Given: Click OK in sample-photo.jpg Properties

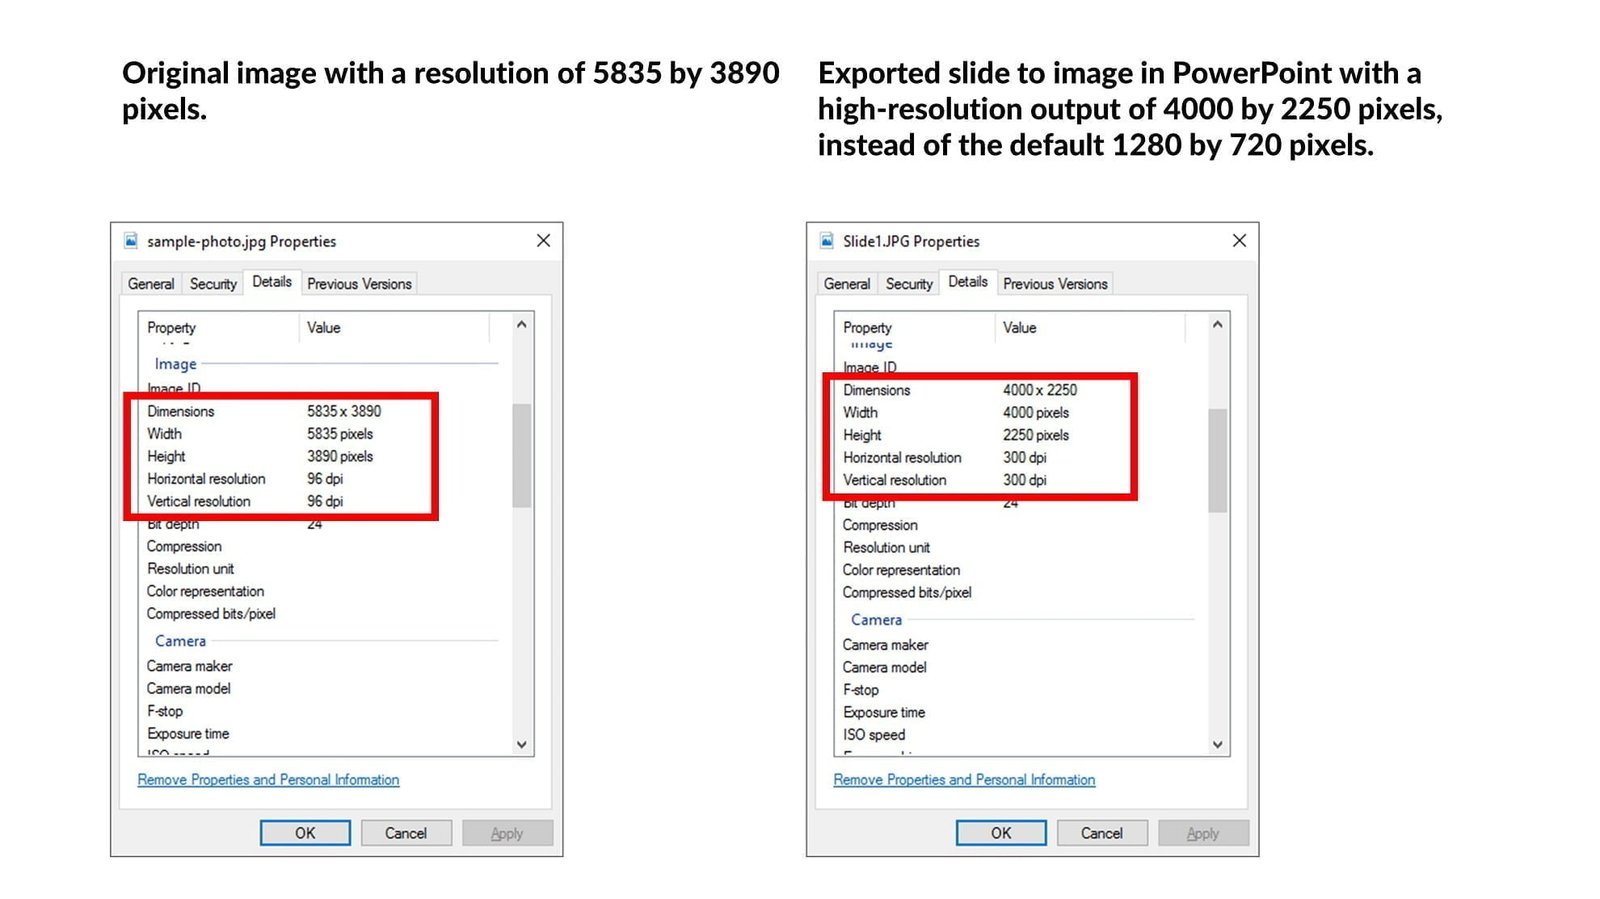Looking at the screenshot, I should [305, 833].
